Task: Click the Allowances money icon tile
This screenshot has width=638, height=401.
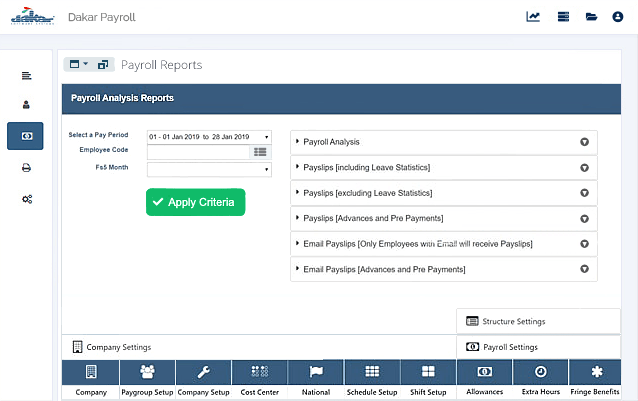Action: click(485, 372)
